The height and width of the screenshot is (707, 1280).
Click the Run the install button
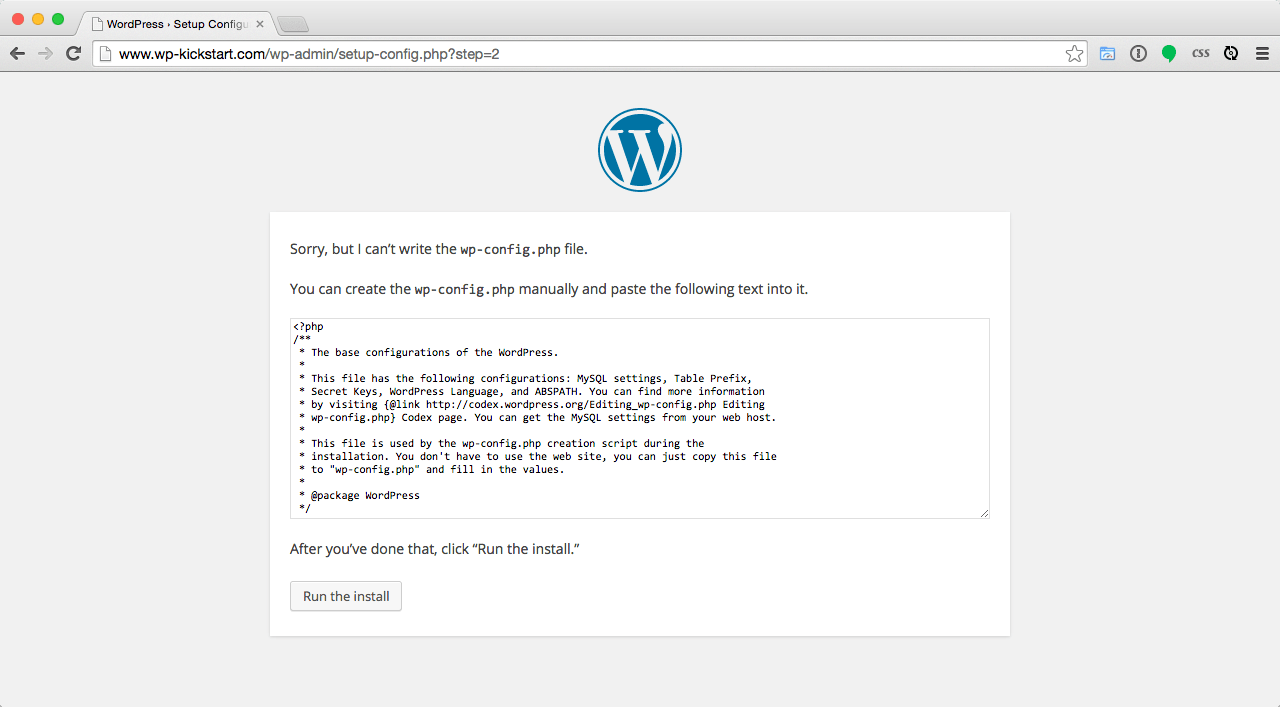tap(346, 596)
